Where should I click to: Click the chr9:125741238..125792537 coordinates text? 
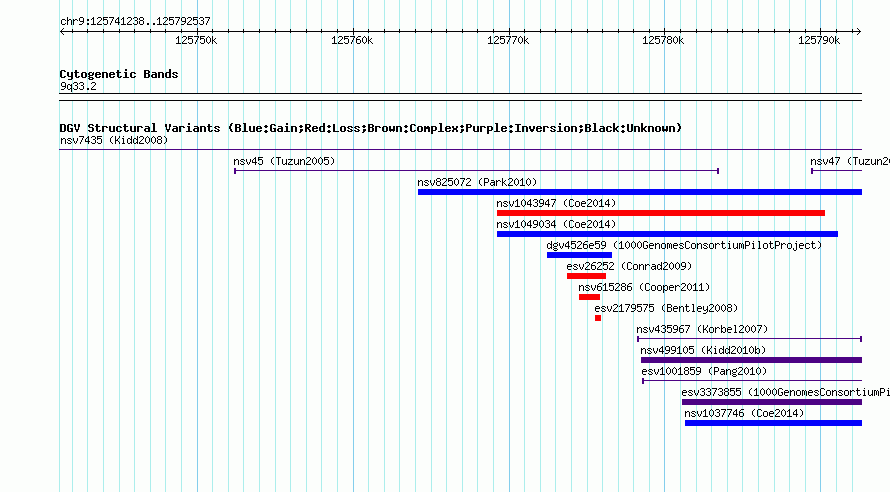[x=135, y=21]
